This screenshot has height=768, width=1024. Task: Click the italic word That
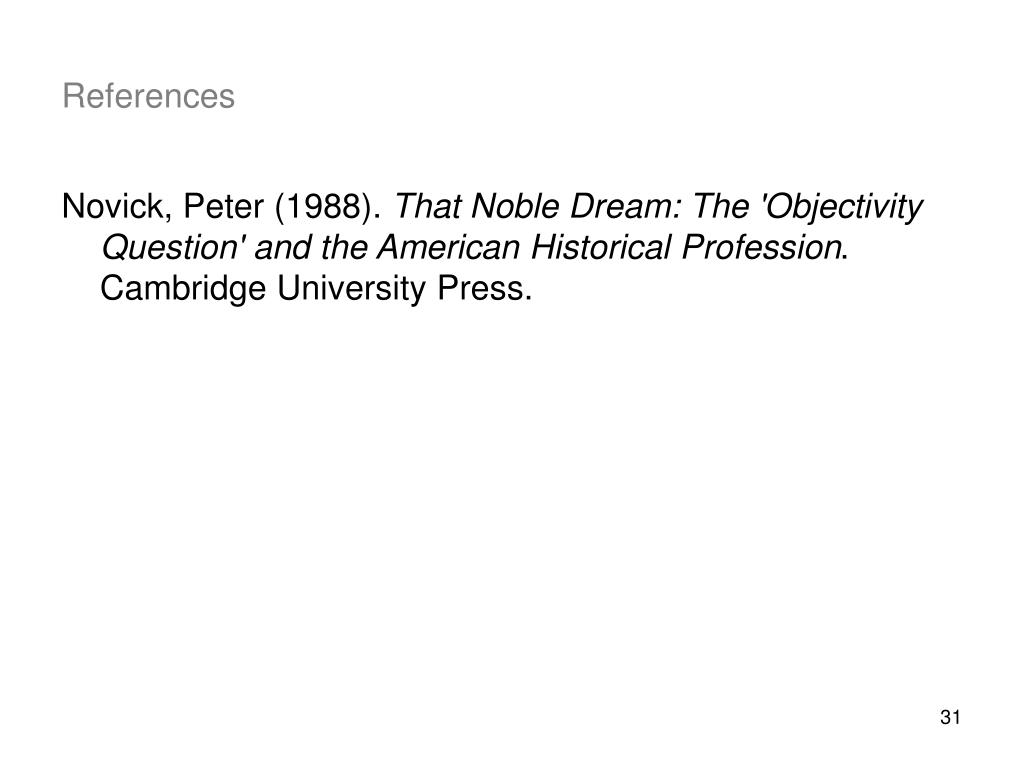click(x=426, y=206)
